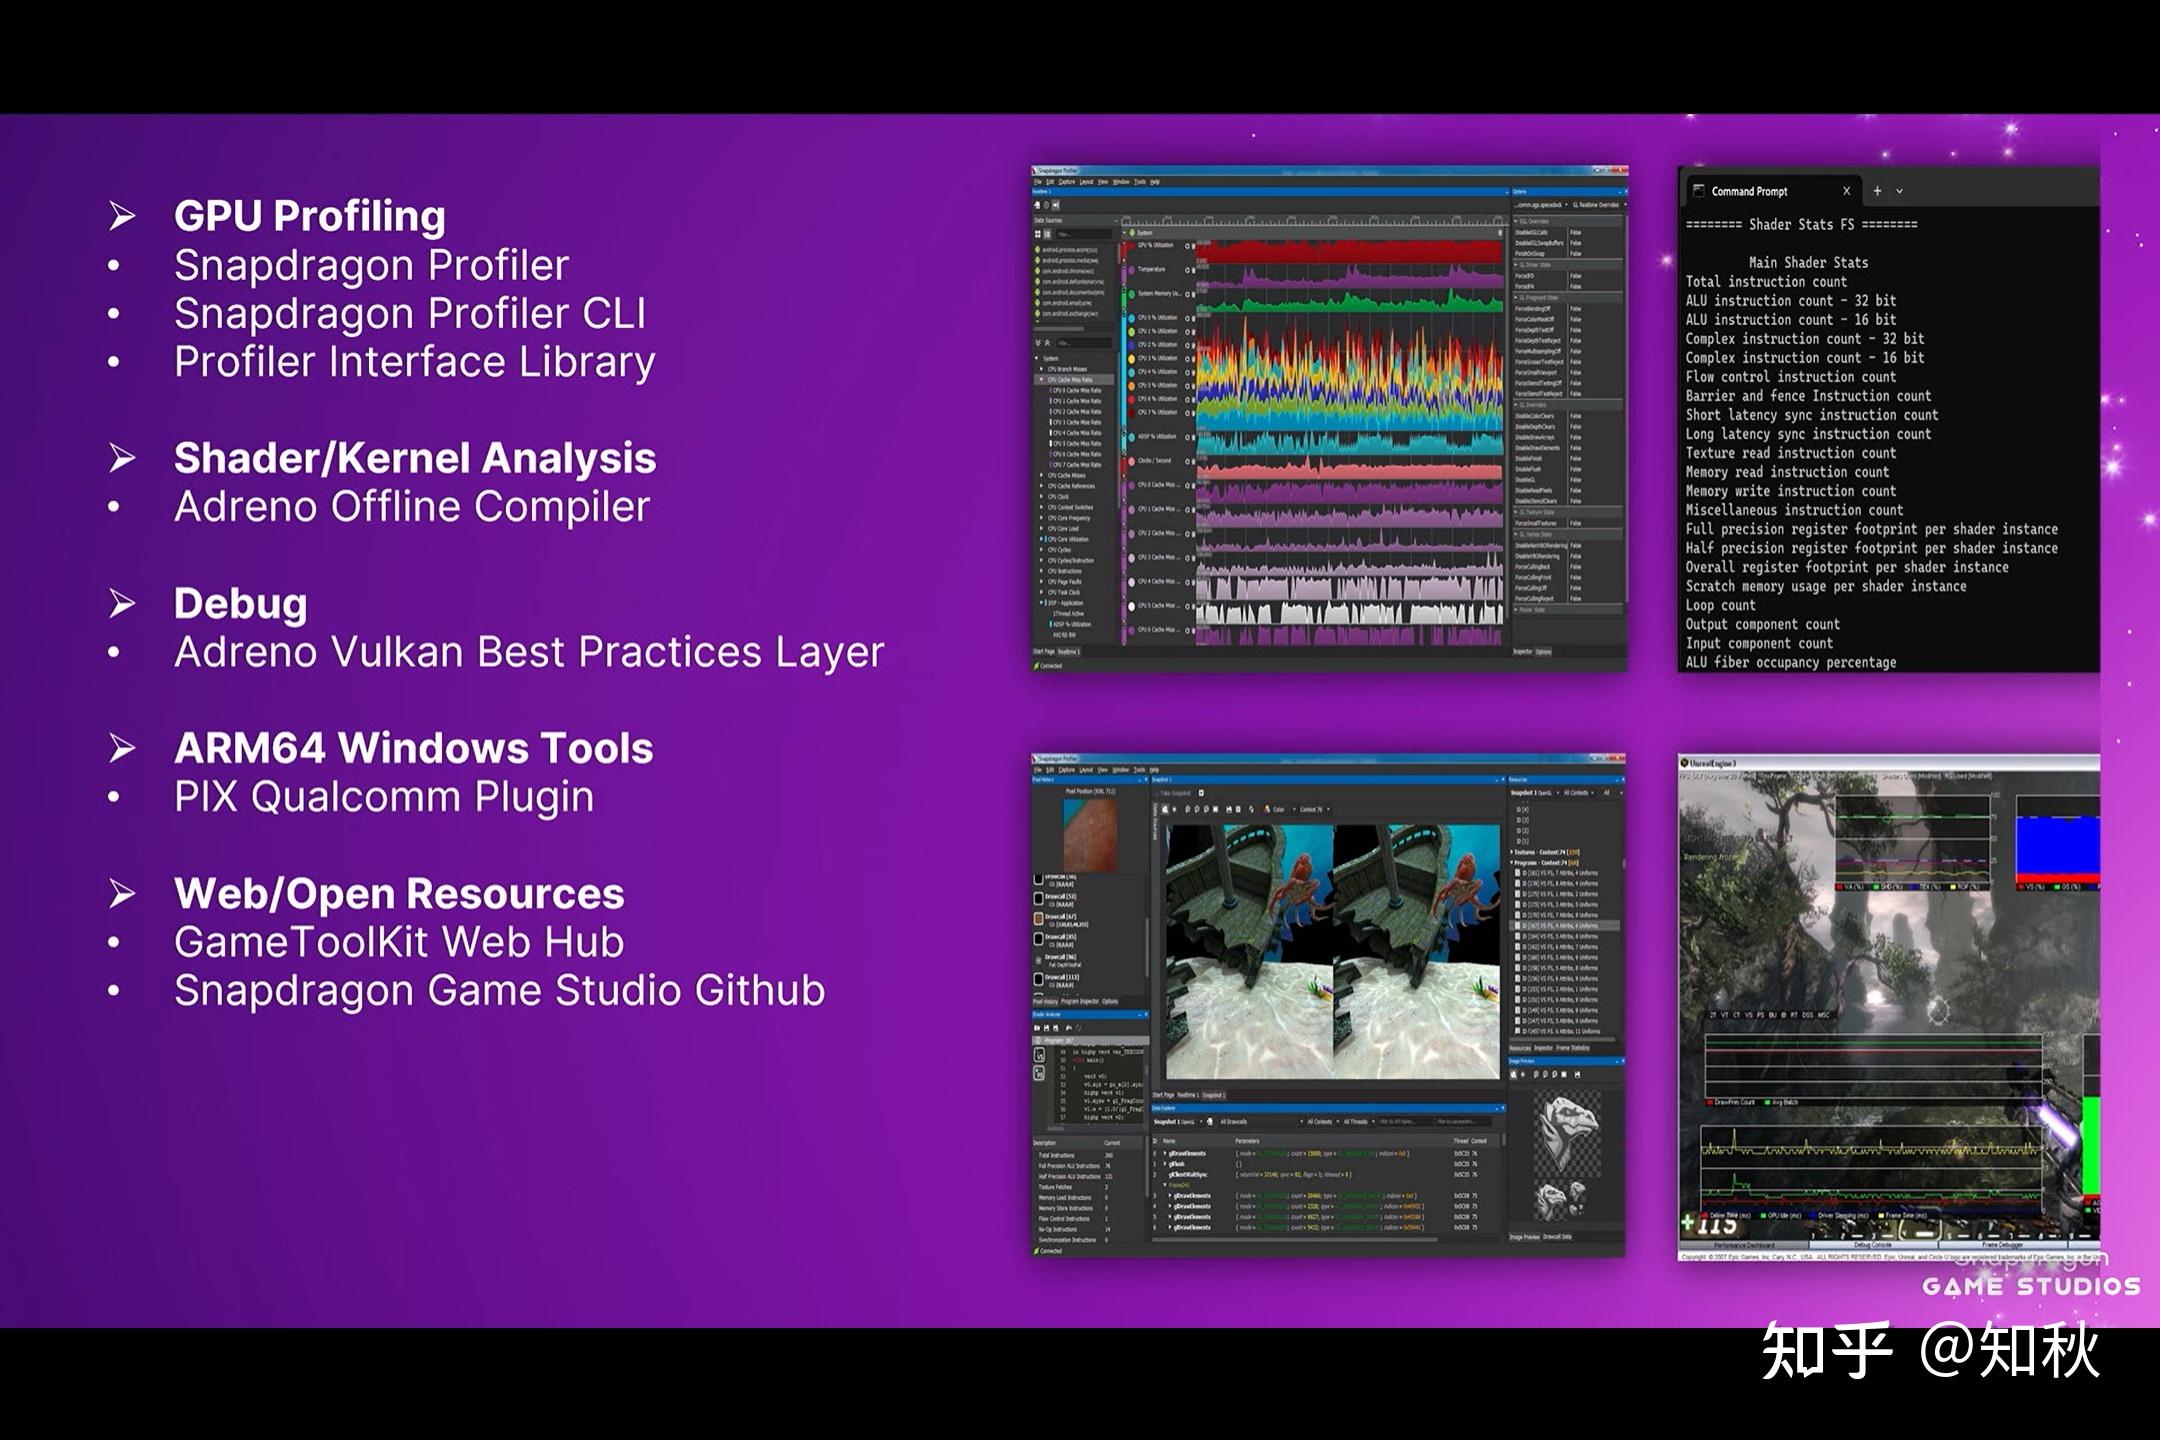The height and width of the screenshot is (1440, 2160).
Task: Click grid view icon under Data Sources
Action: (x=1038, y=234)
